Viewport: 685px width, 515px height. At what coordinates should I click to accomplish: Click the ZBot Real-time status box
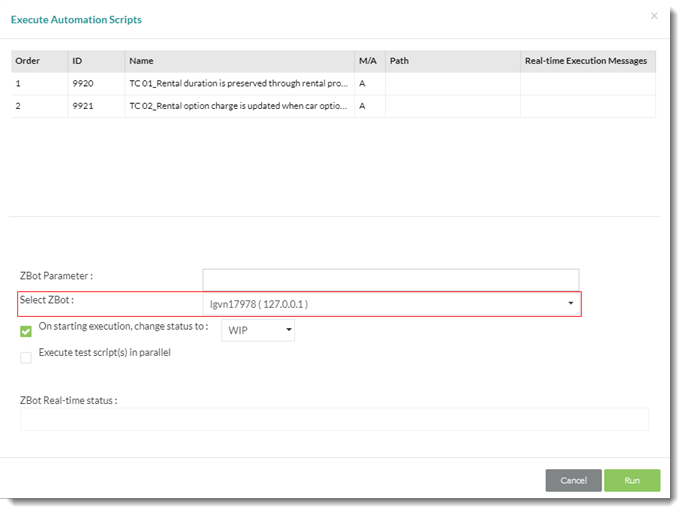pyautogui.click(x=334, y=419)
